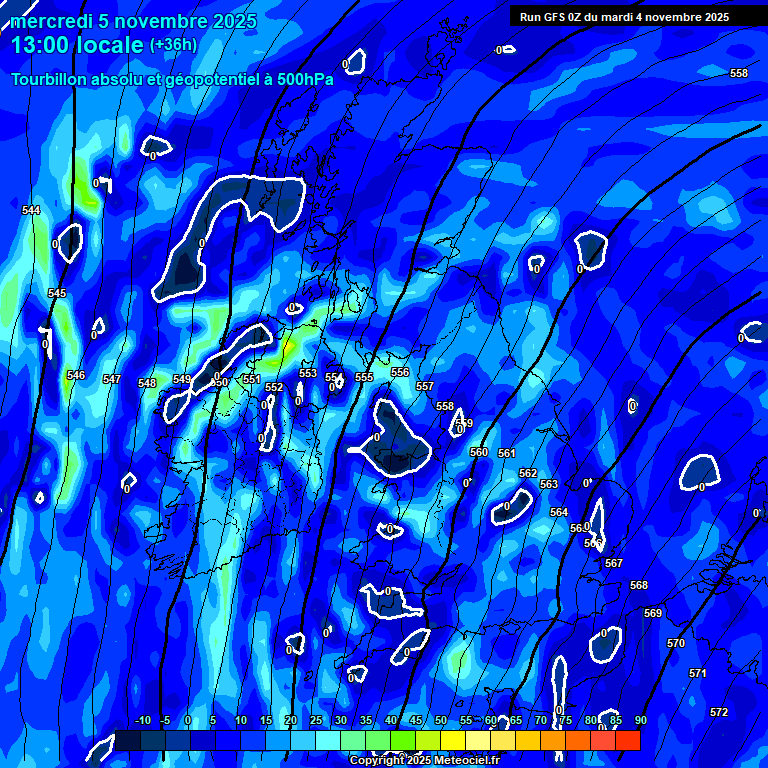Select the 567 contour label
This screenshot has height=768, width=768.
pyautogui.click(x=614, y=563)
